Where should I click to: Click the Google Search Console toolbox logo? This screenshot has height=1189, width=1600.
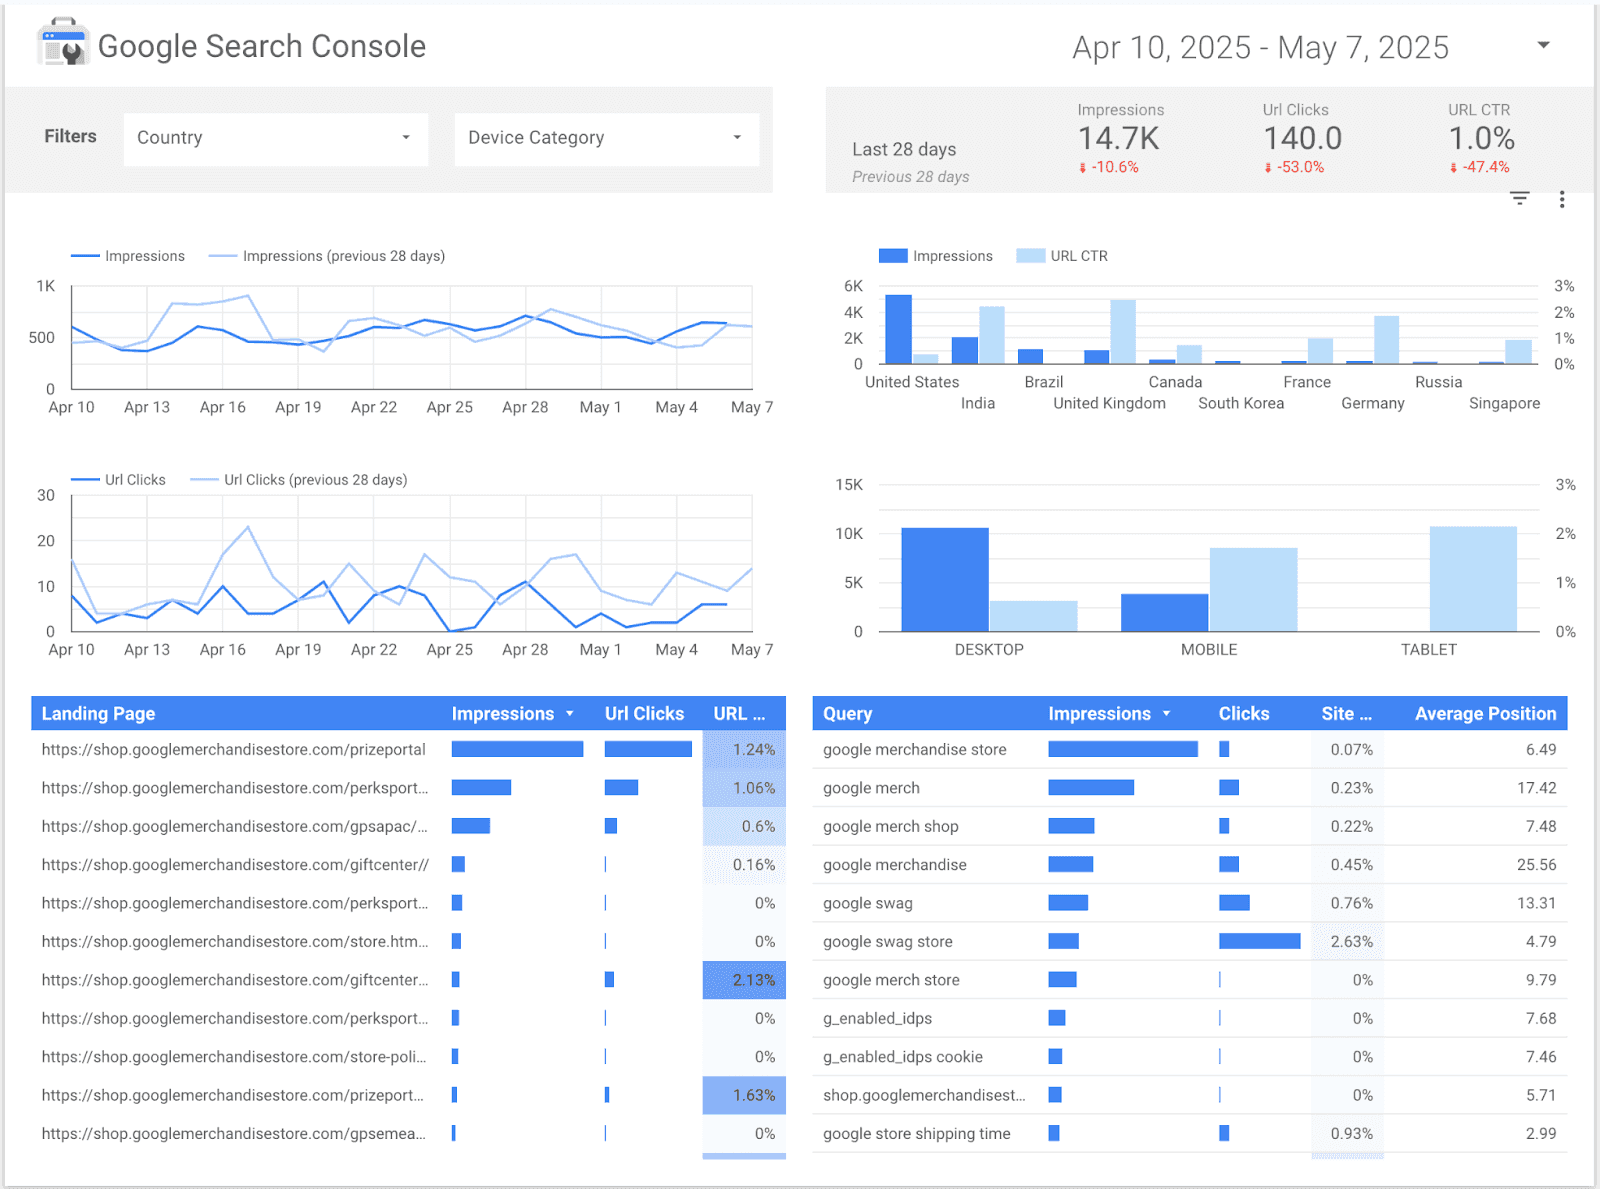(x=60, y=42)
